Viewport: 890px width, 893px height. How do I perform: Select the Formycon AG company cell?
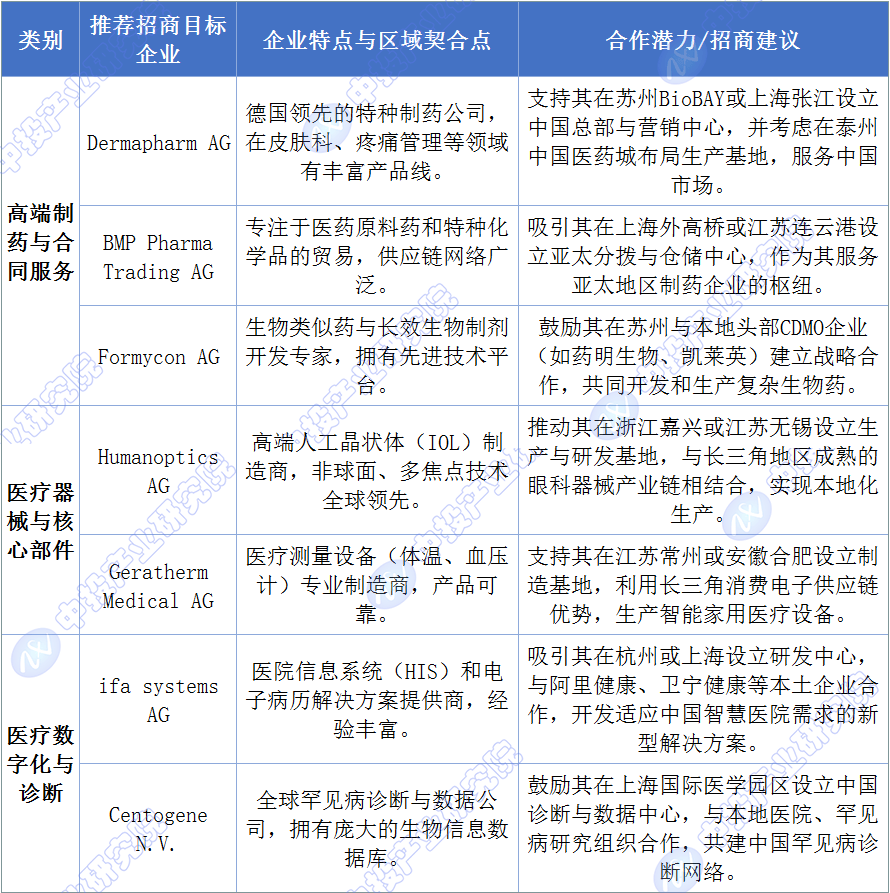pyautogui.click(x=158, y=357)
